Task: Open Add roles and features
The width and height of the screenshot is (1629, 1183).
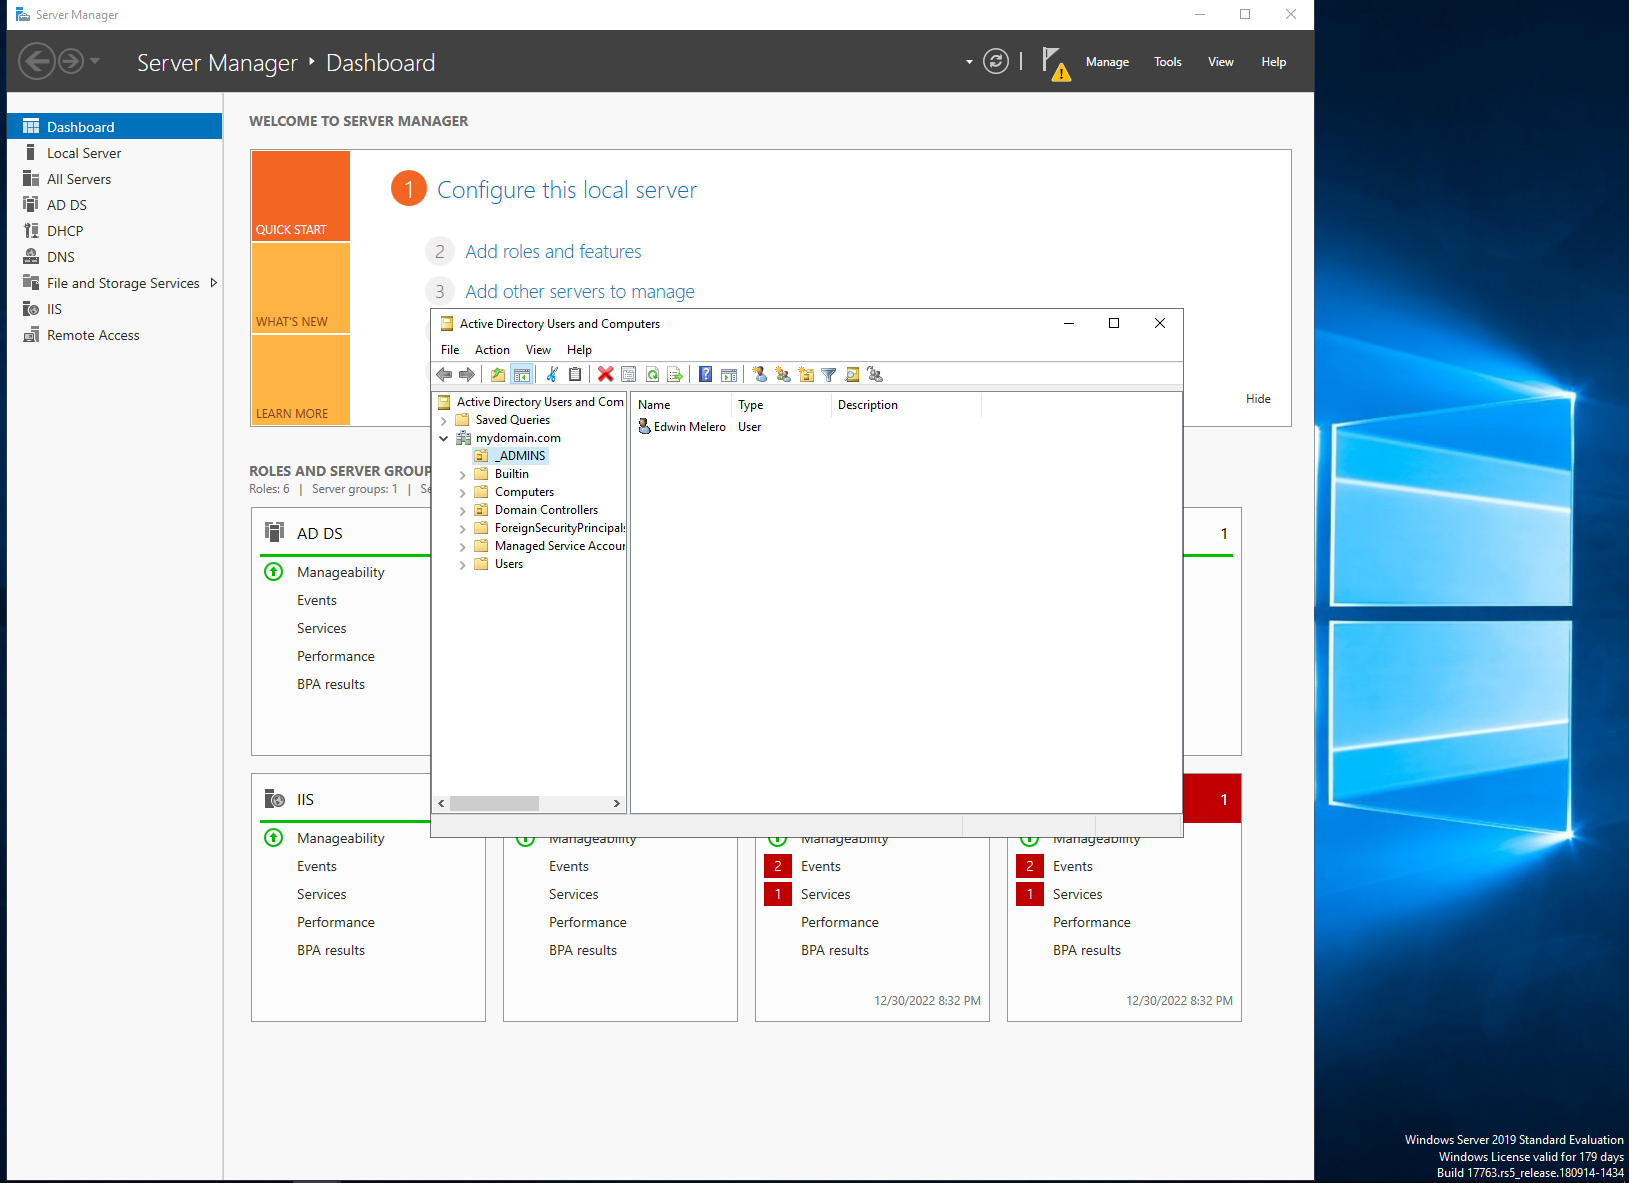Action: pos(553,251)
